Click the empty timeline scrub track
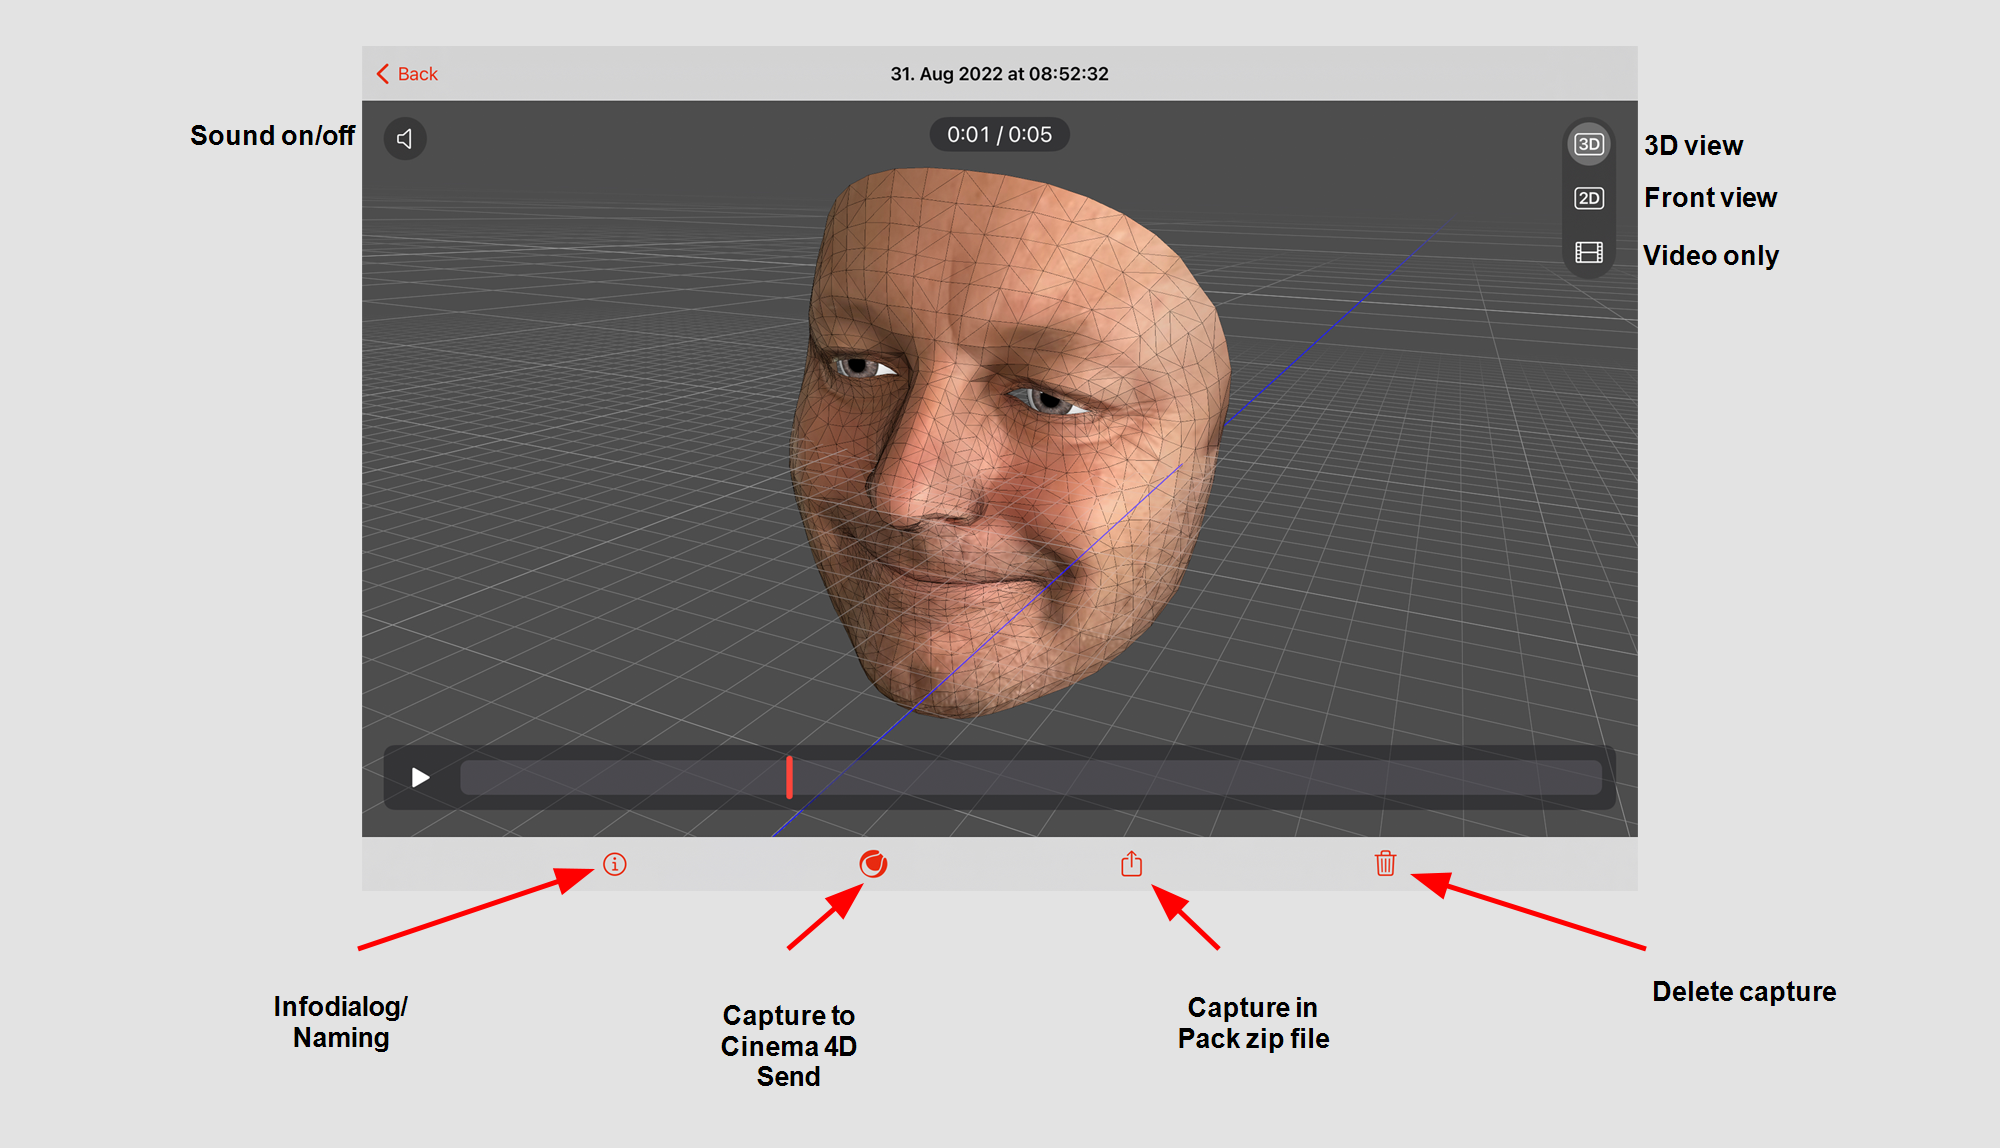This screenshot has height=1148, width=2000. click(x=1200, y=777)
